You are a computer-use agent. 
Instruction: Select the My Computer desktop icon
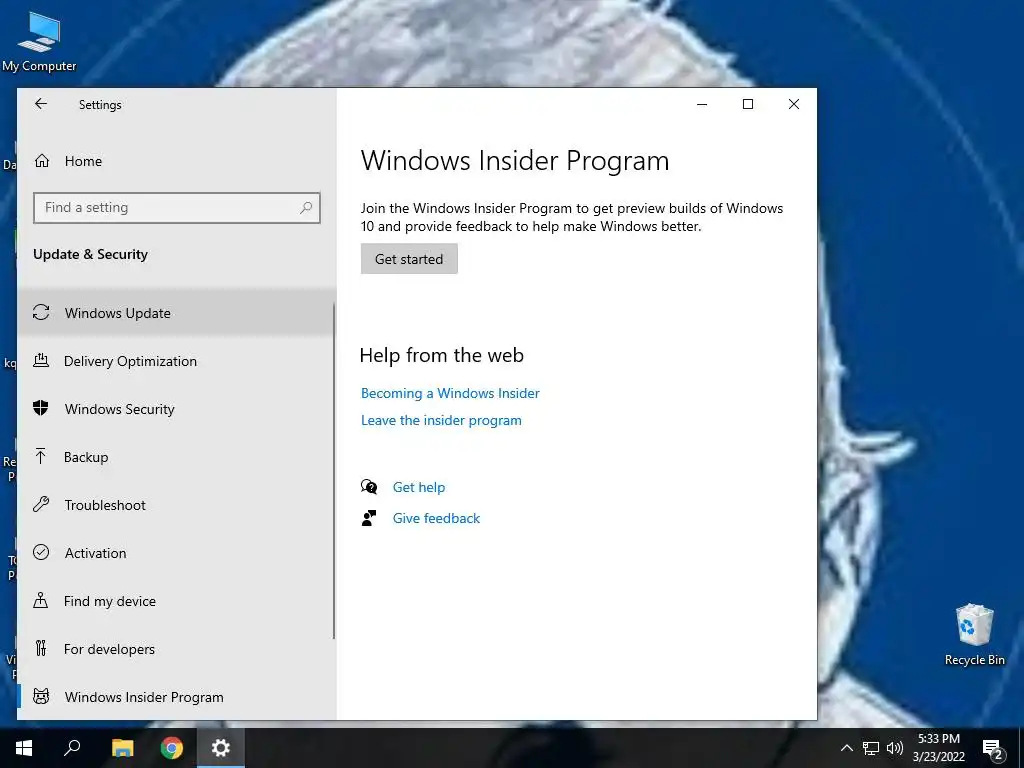pyautogui.click(x=39, y=42)
